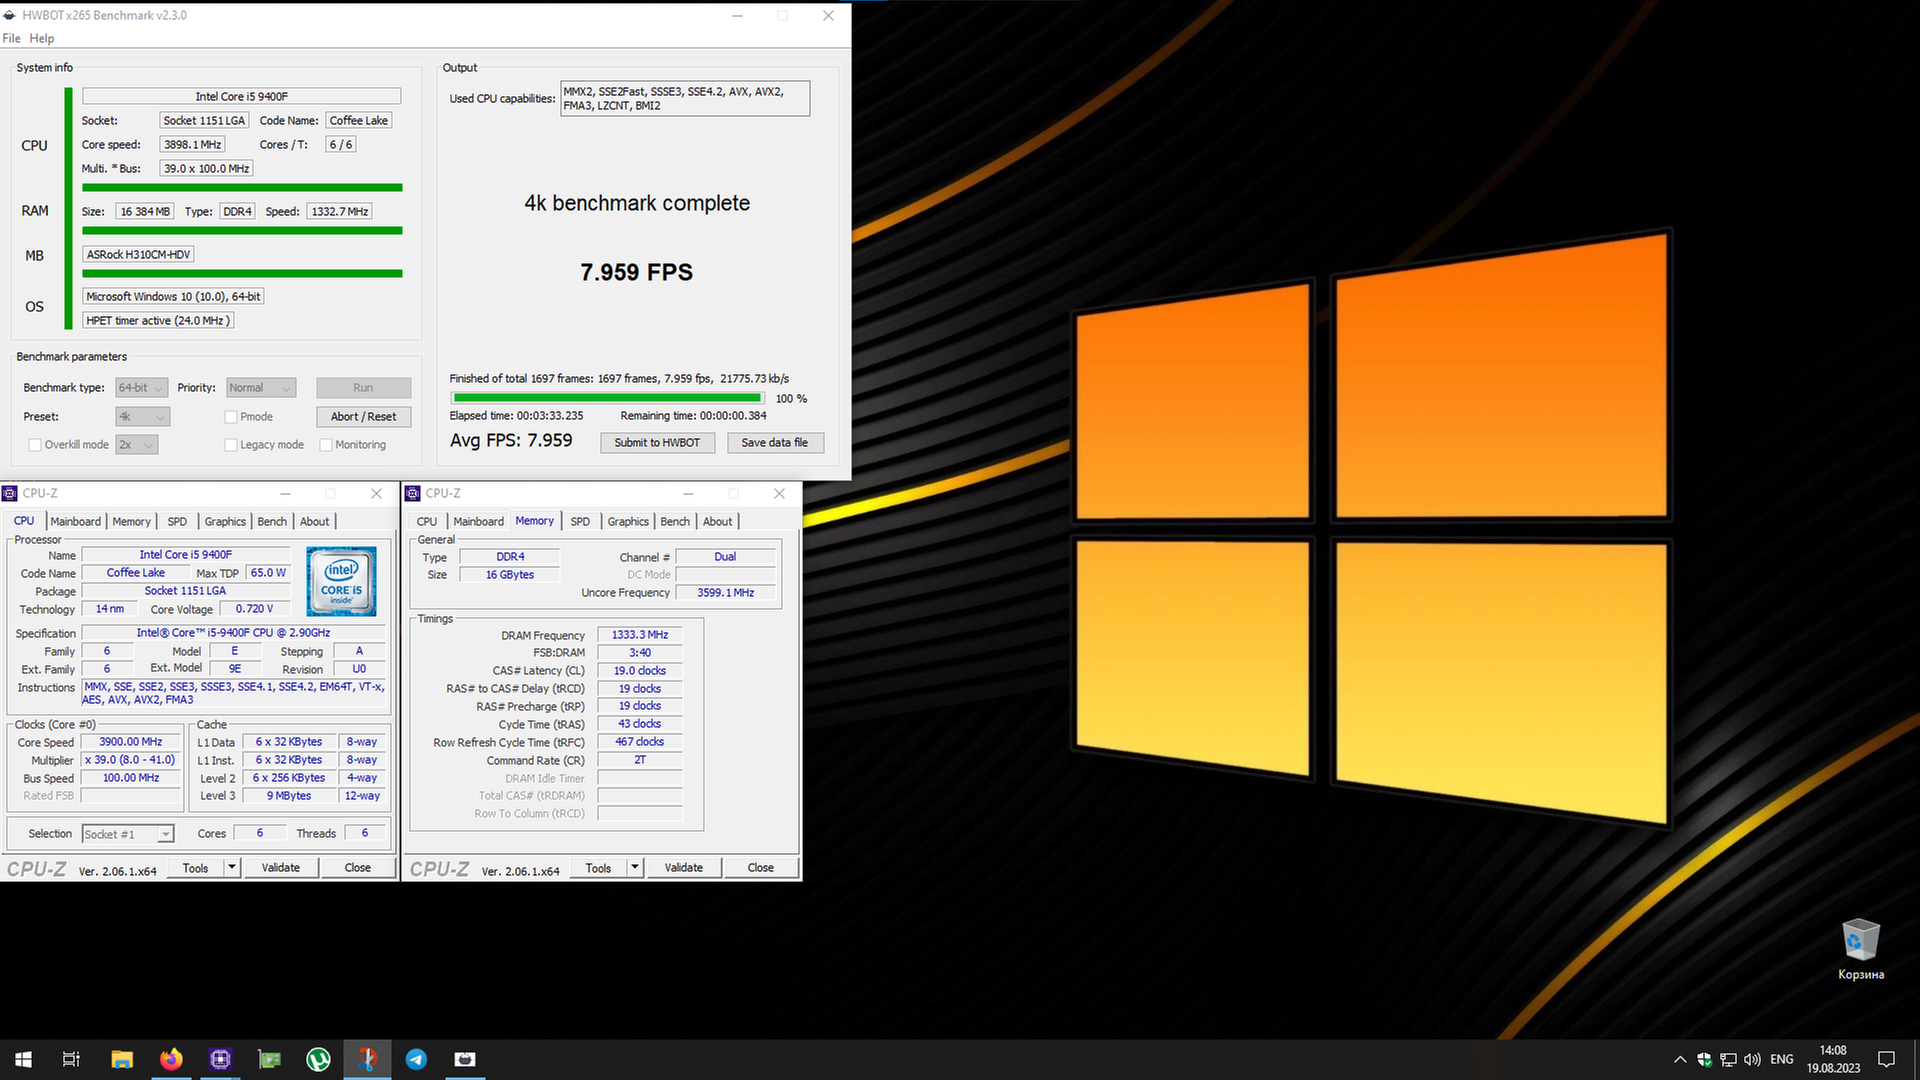Toggle the Monitoring checkbox
The width and height of the screenshot is (1920, 1080).
tap(326, 445)
